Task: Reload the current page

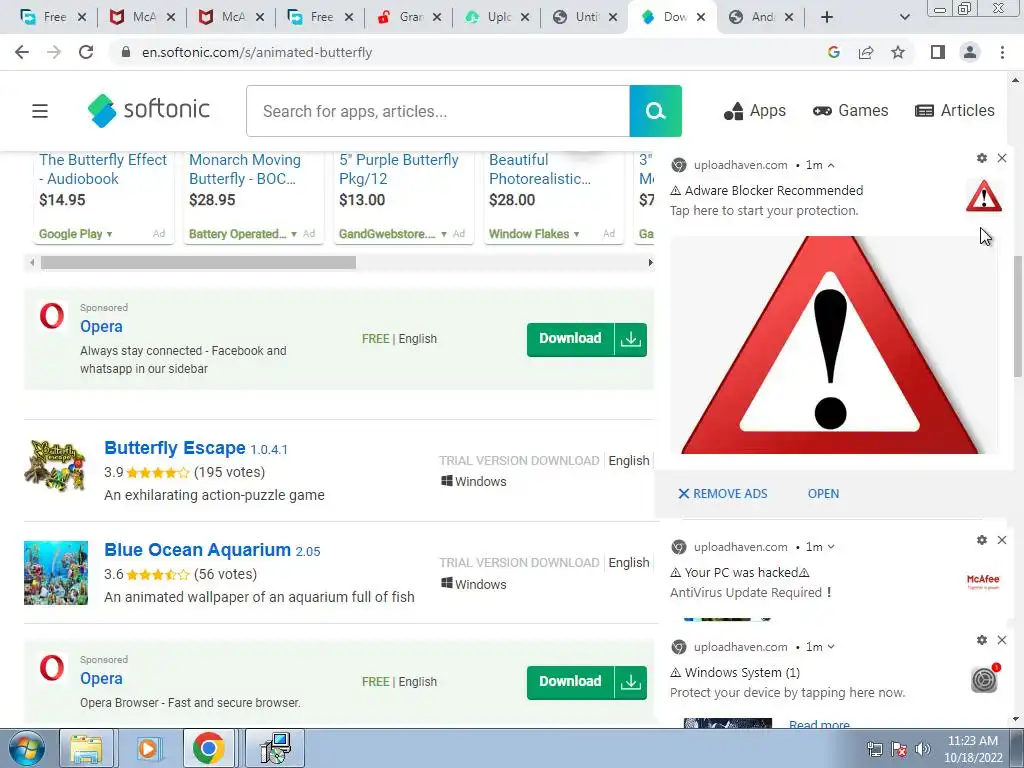Action: (x=86, y=52)
